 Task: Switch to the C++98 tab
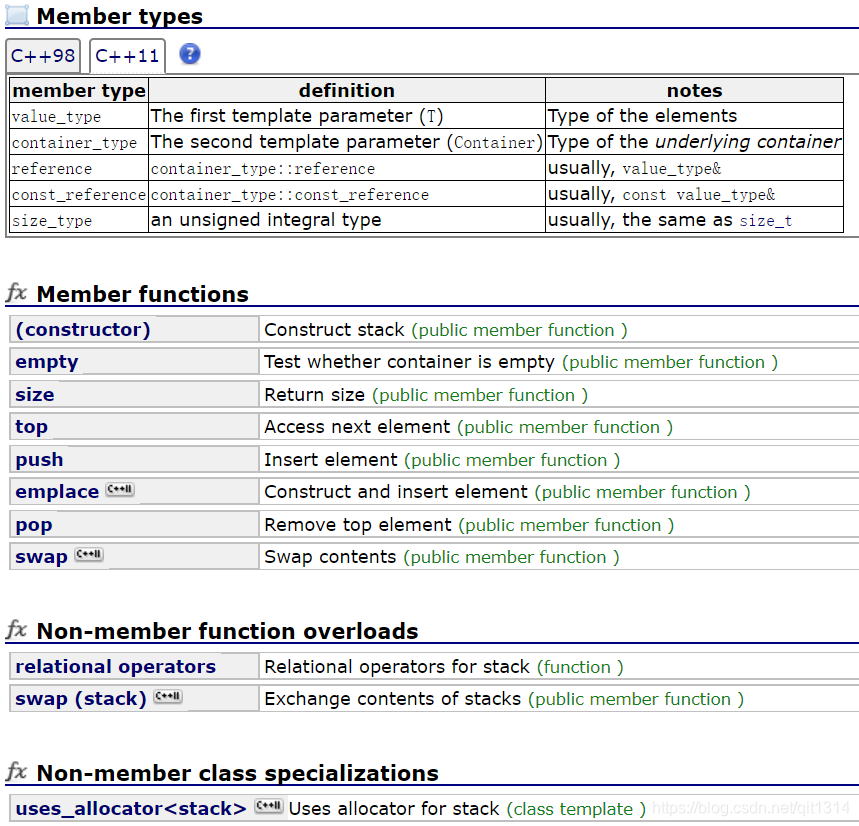click(43, 56)
